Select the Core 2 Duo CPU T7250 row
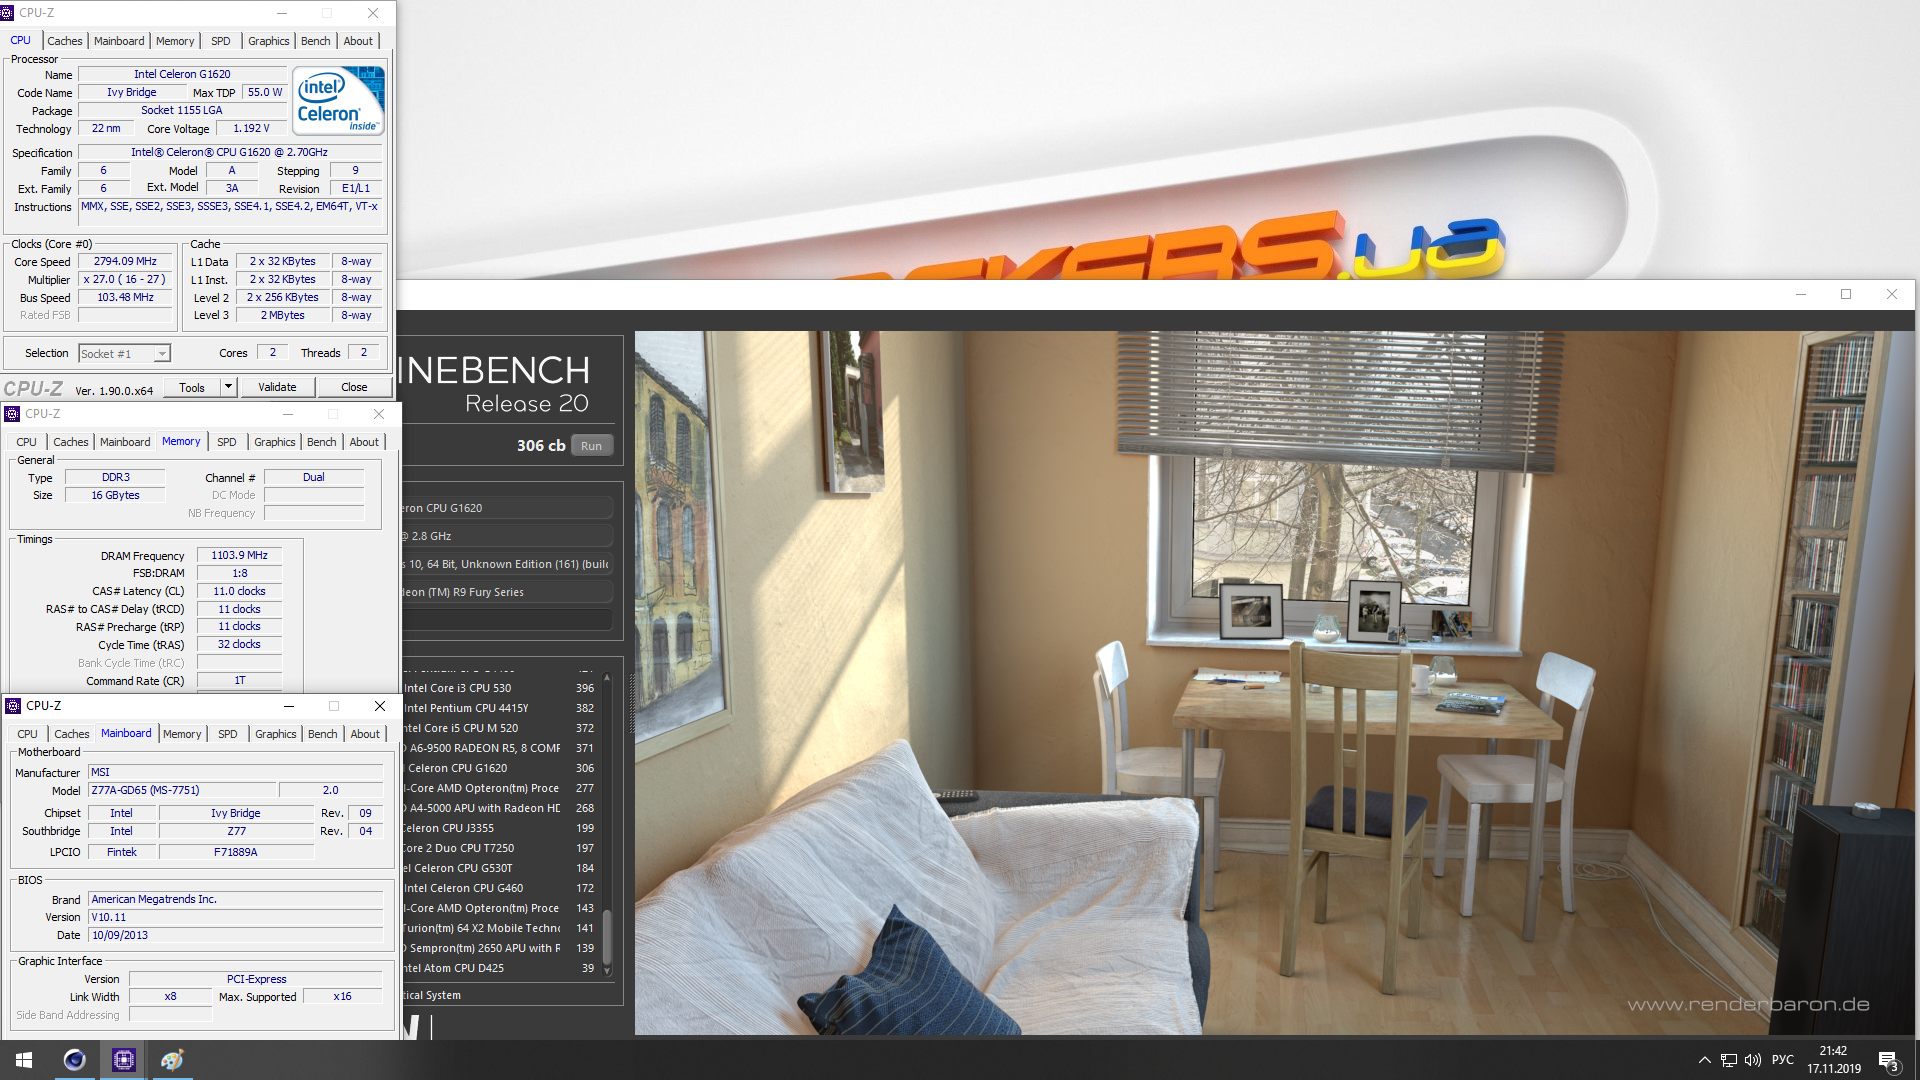This screenshot has width=1920, height=1080. pos(499,848)
